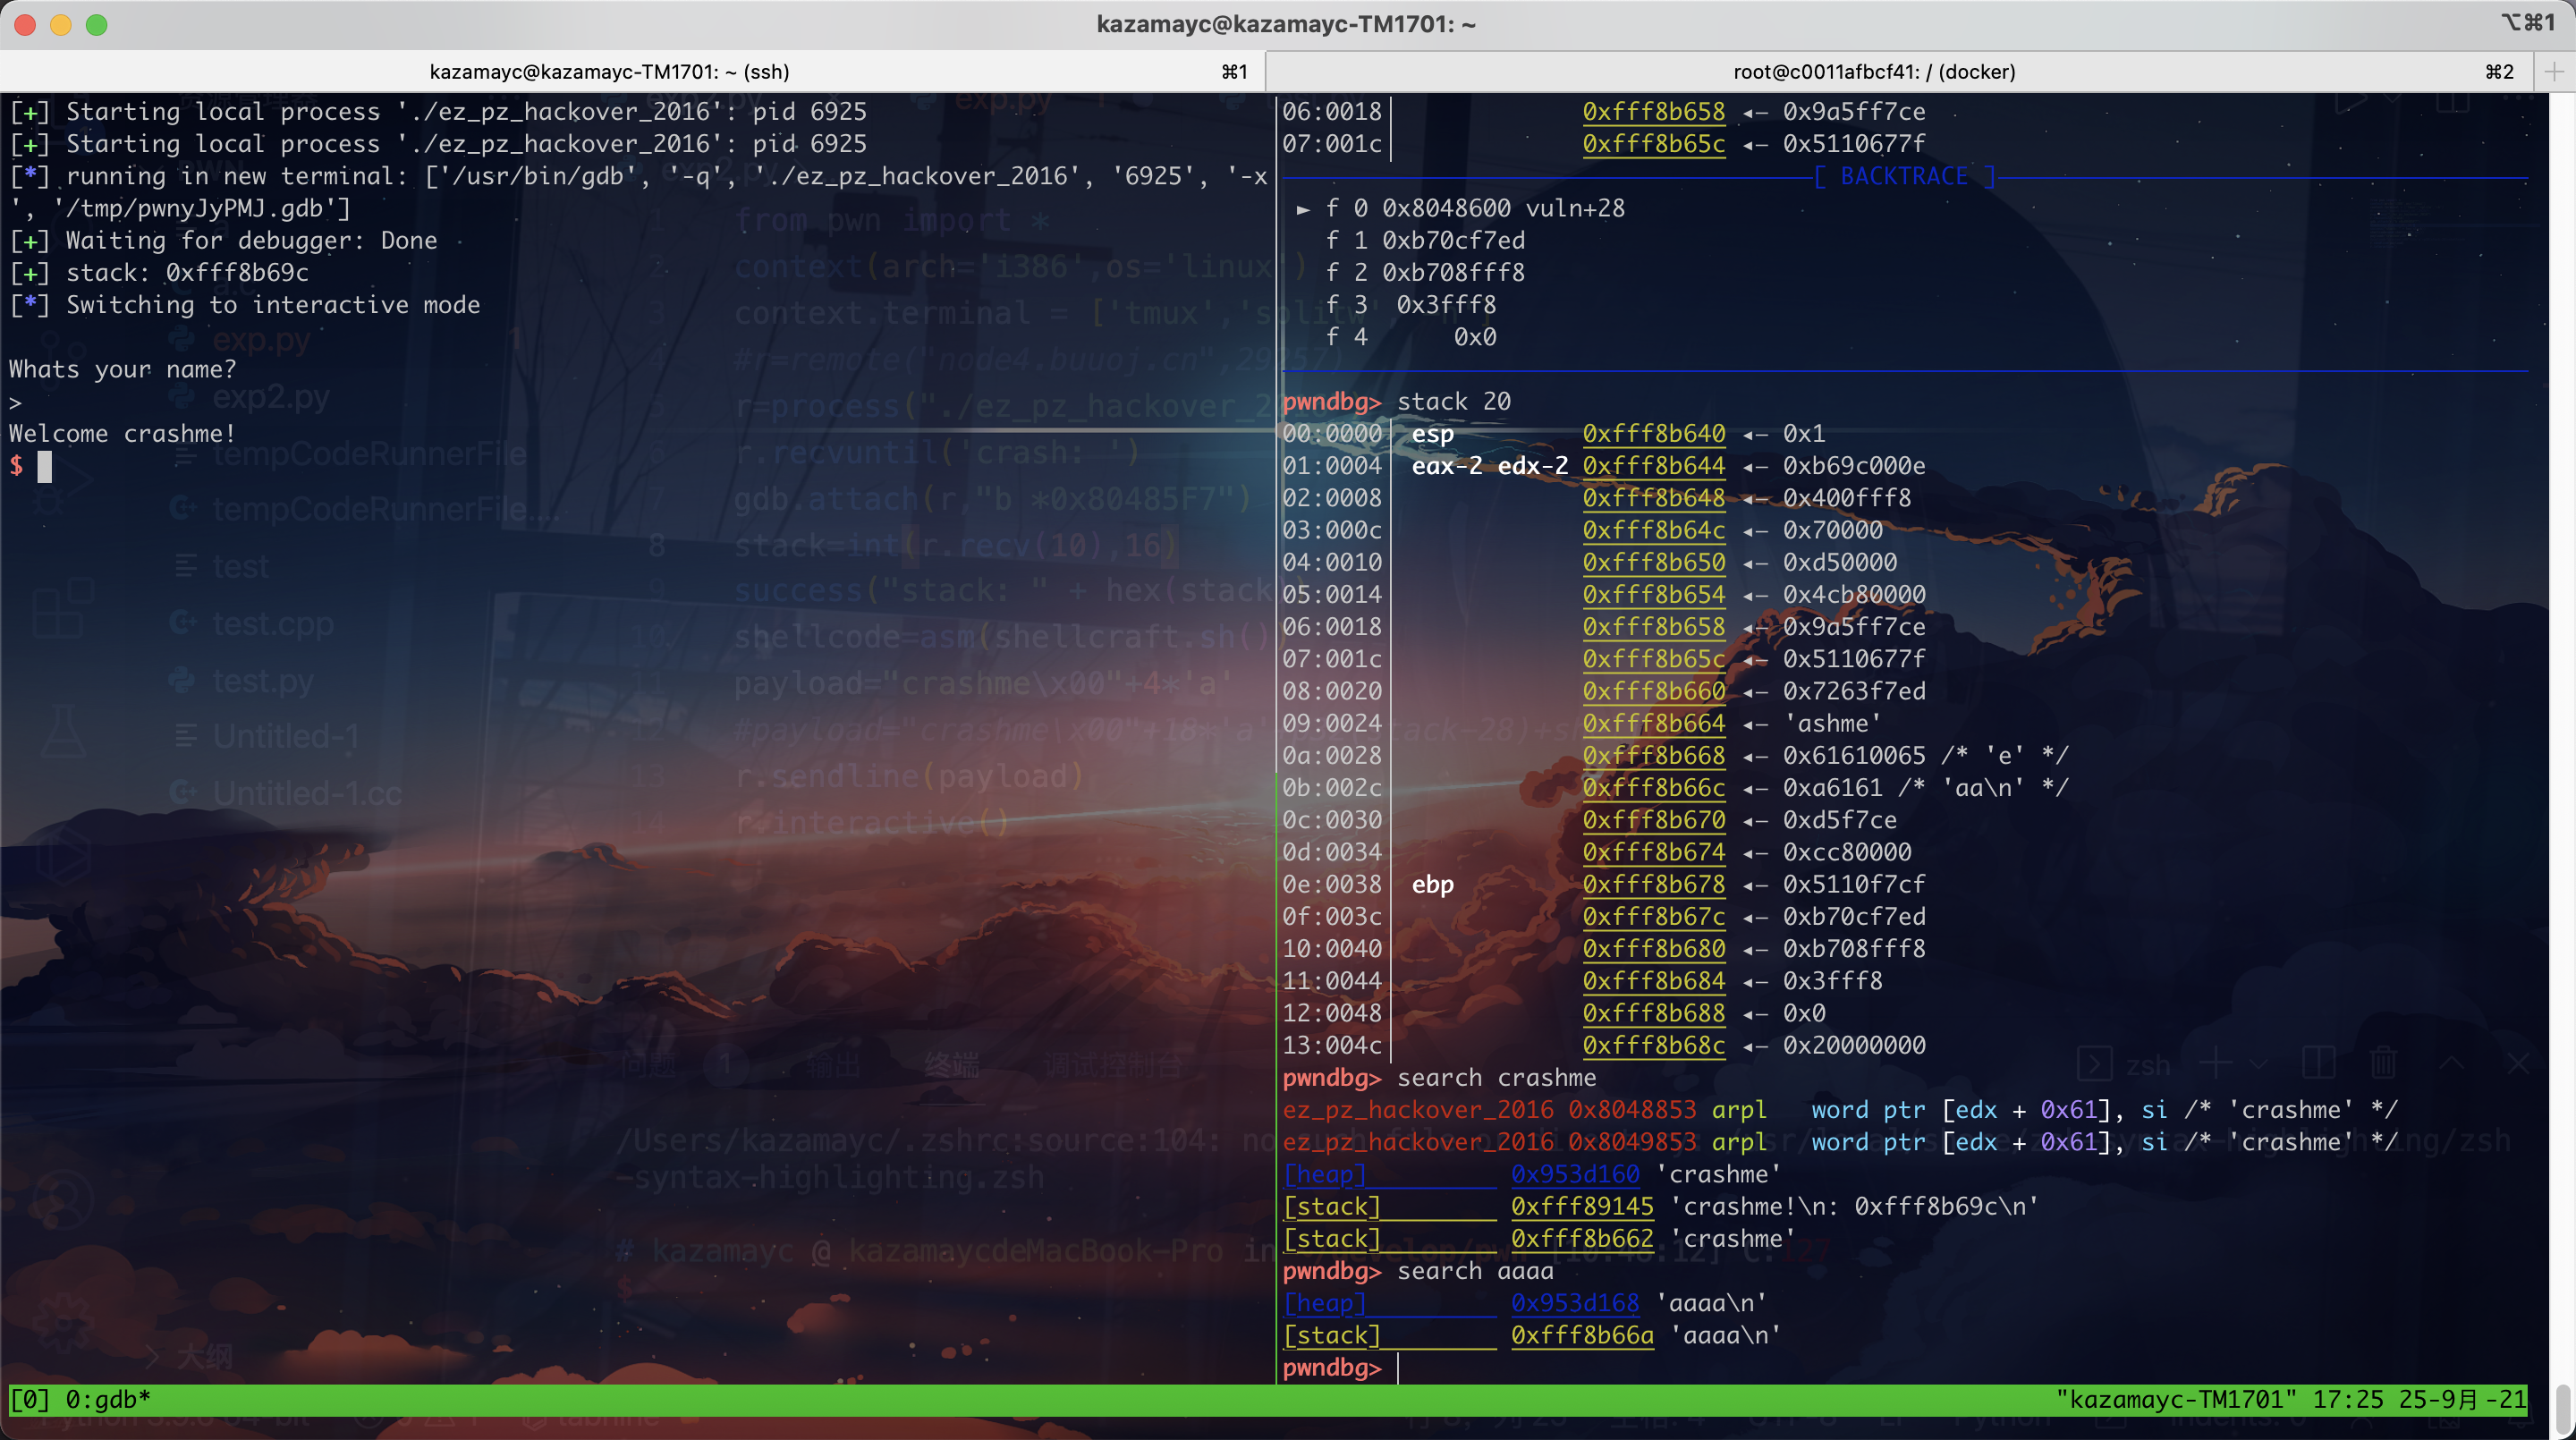Click the window title kazamayc@kazamayc-TM1701
Image resolution: width=2576 pixels, height=1440 pixels.
(1286, 24)
